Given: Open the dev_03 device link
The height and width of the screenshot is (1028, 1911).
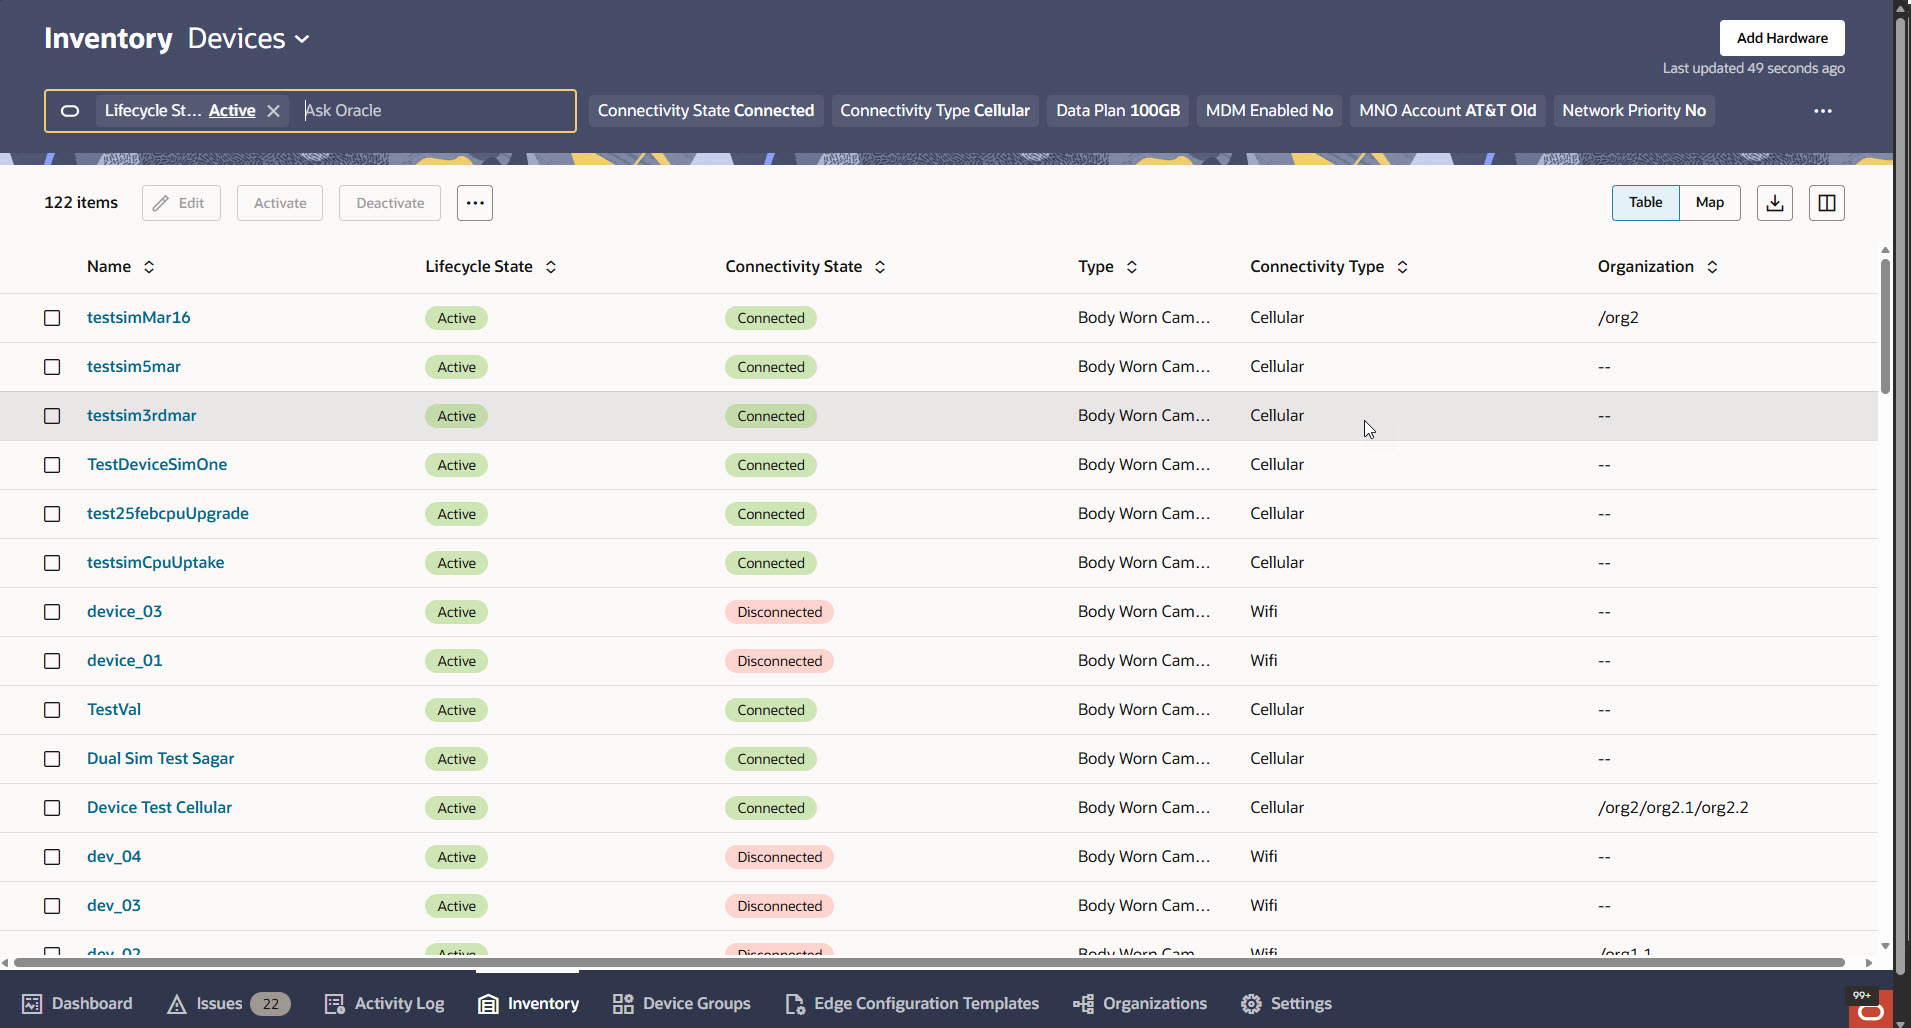Looking at the screenshot, I should pos(114,906).
